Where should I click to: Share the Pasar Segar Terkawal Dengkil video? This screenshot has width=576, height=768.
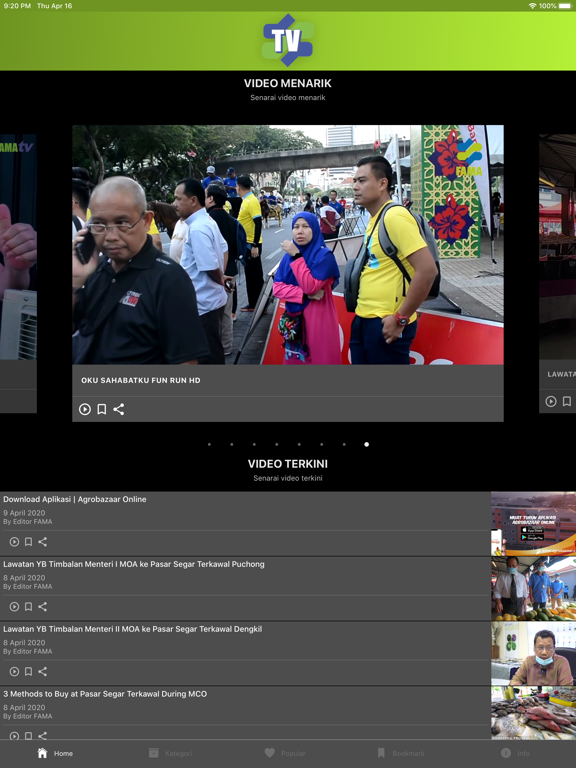(x=43, y=672)
